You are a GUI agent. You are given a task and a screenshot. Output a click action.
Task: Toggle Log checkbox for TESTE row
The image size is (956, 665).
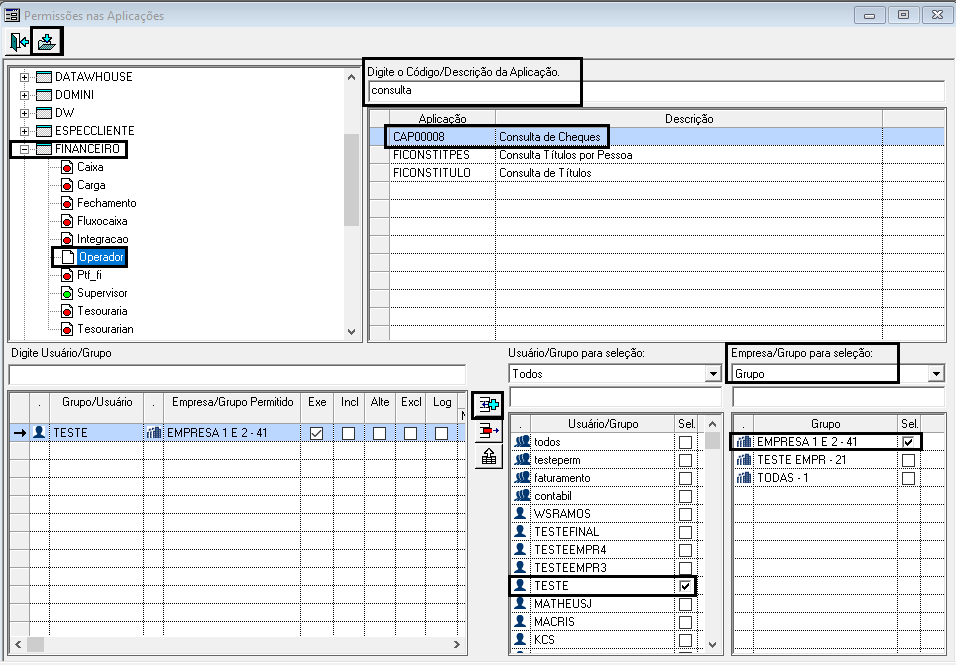point(441,433)
